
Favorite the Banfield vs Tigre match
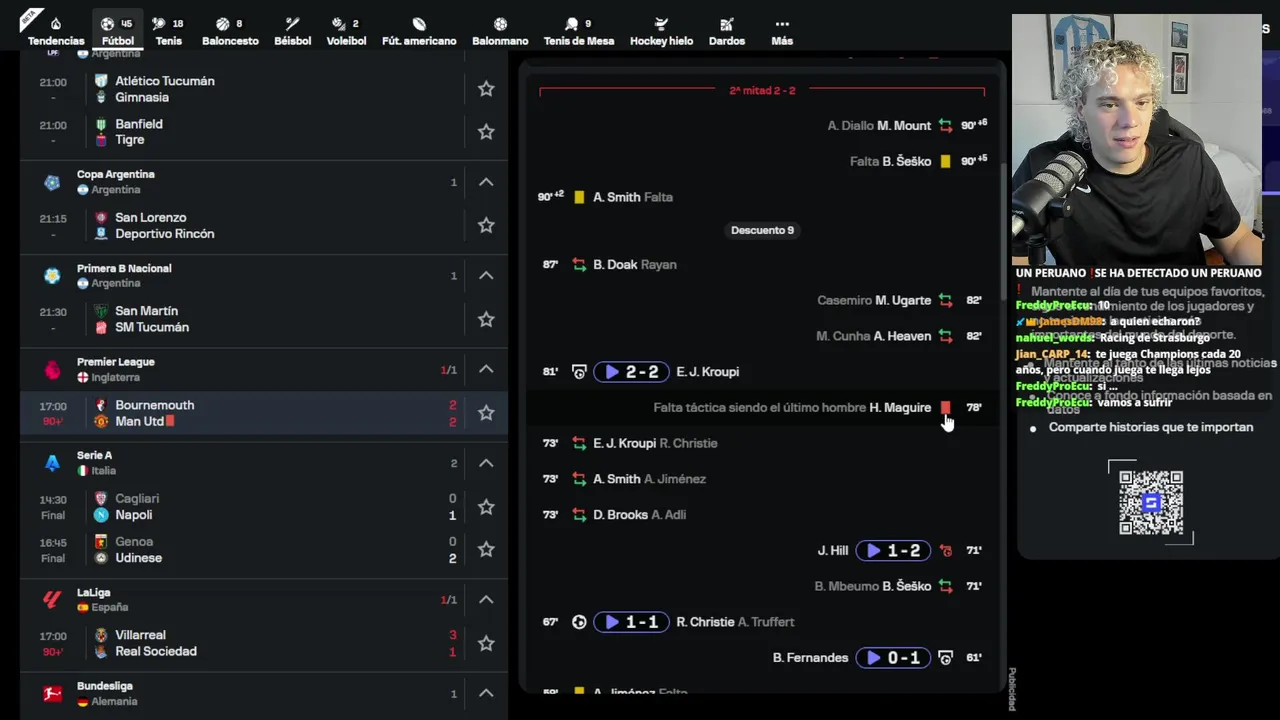[x=486, y=132]
